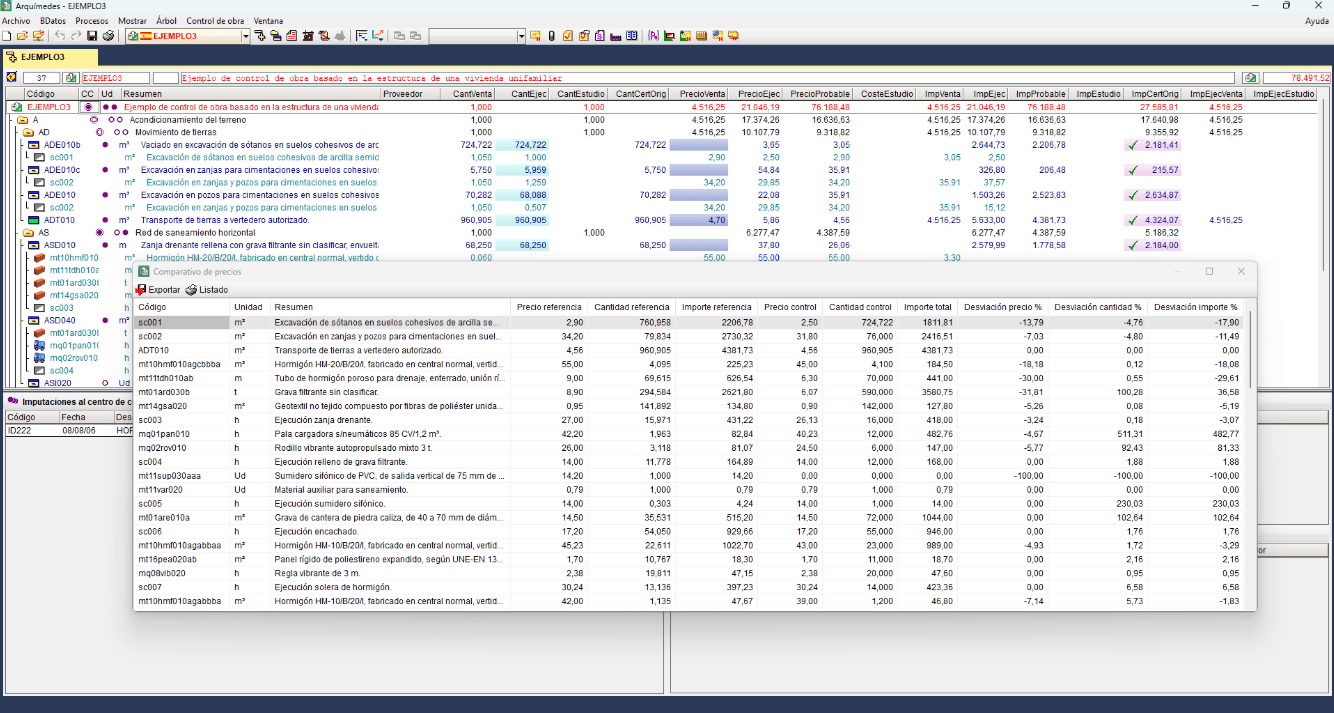Toggle green check on certification 2.634,87
This screenshot has height=713, width=1334.
(x=1133, y=195)
